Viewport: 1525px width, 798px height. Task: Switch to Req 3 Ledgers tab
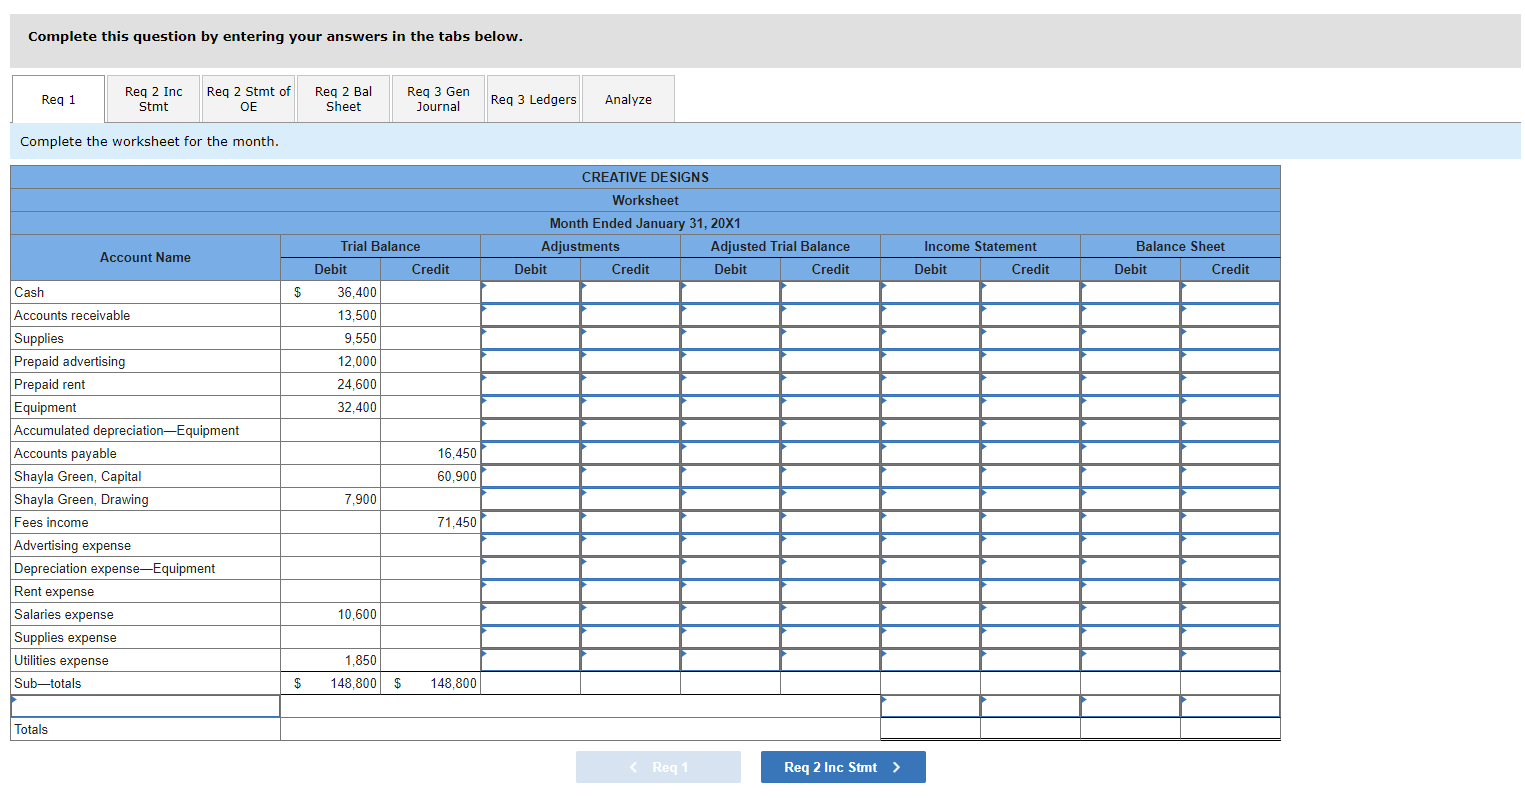click(533, 99)
